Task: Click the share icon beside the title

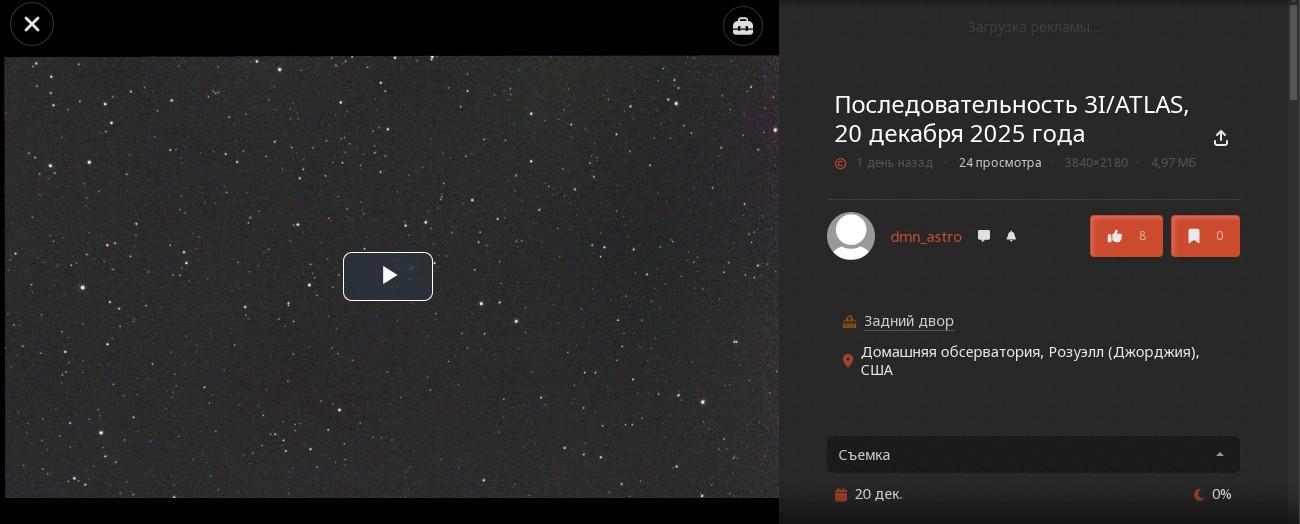Action: point(1220,138)
